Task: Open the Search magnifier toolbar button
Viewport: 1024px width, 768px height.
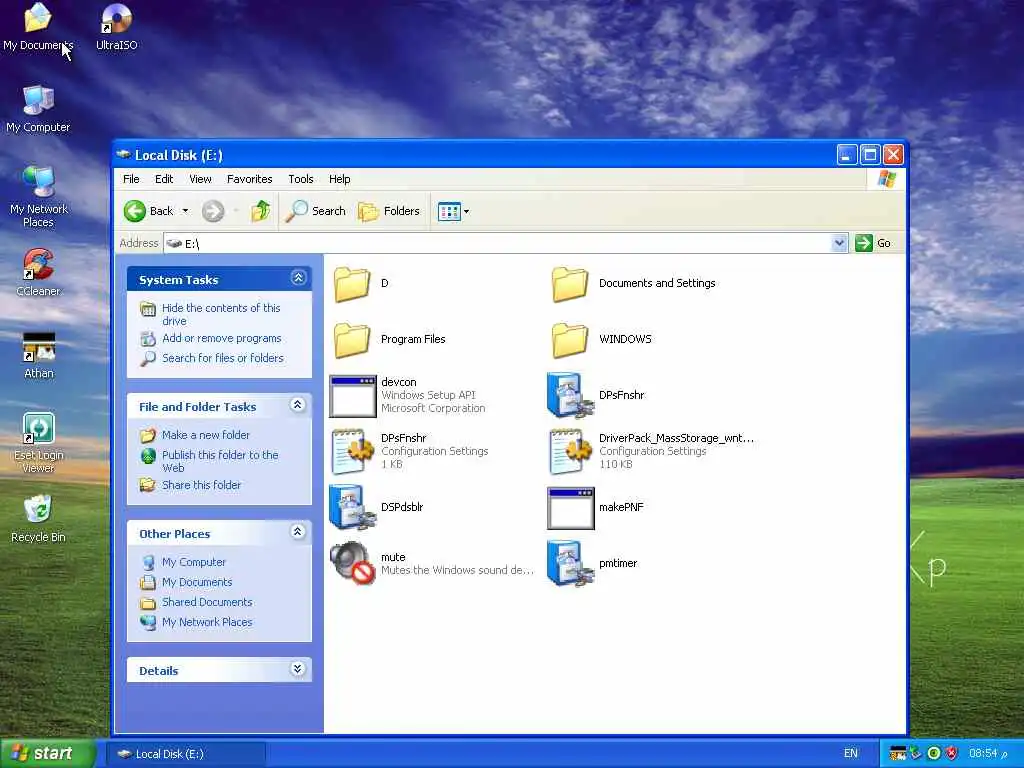Action: [315, 211]
